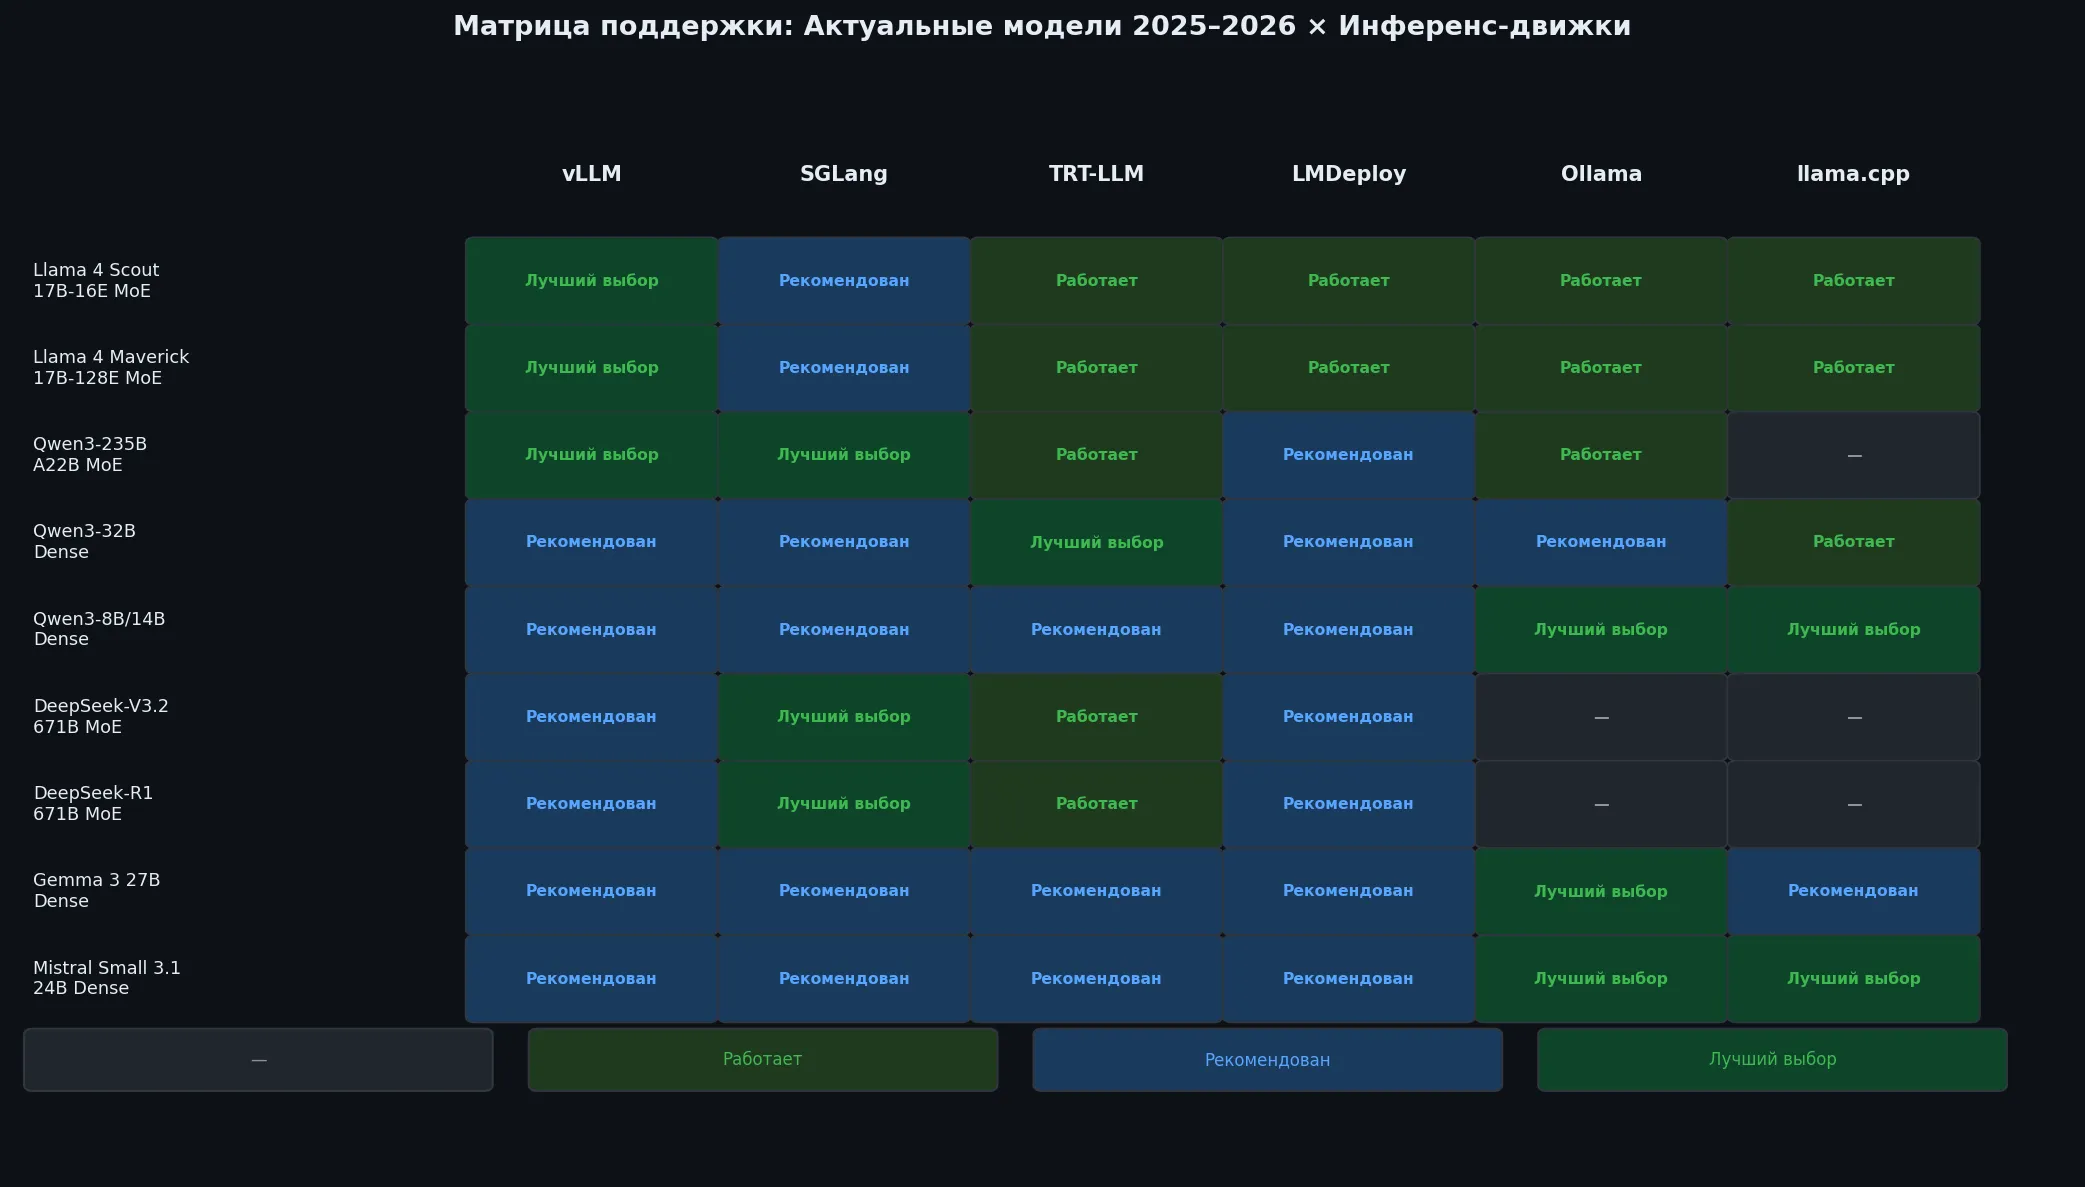Image resolution: width=2085 pixels, height=1187 pixels.
Task: Select the Llama 4 Scout row label
Action: click(96, 280)
